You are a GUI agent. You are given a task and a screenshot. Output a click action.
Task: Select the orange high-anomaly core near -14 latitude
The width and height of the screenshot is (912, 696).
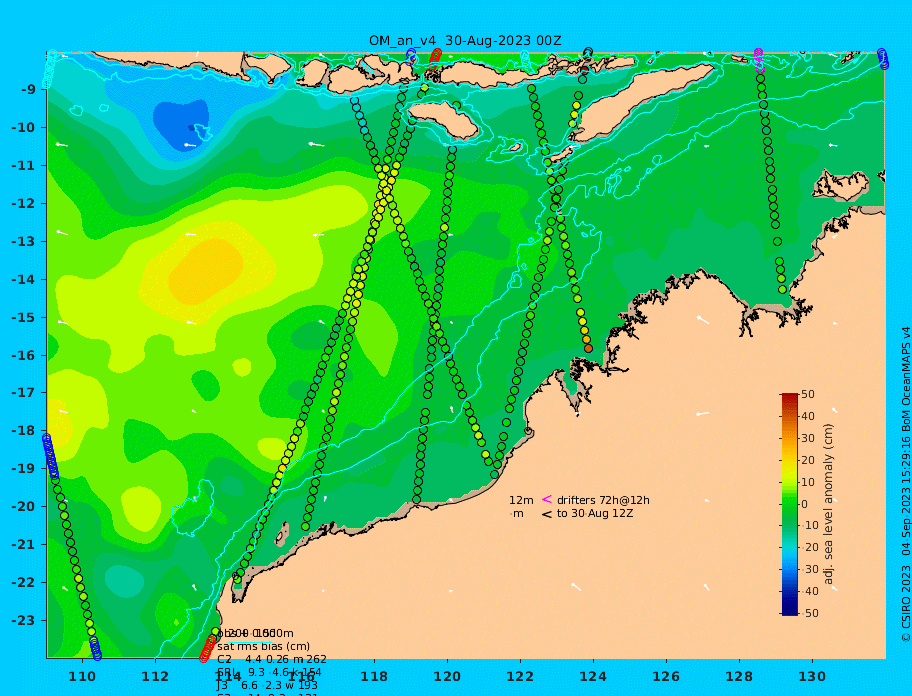tap(205, 272)
